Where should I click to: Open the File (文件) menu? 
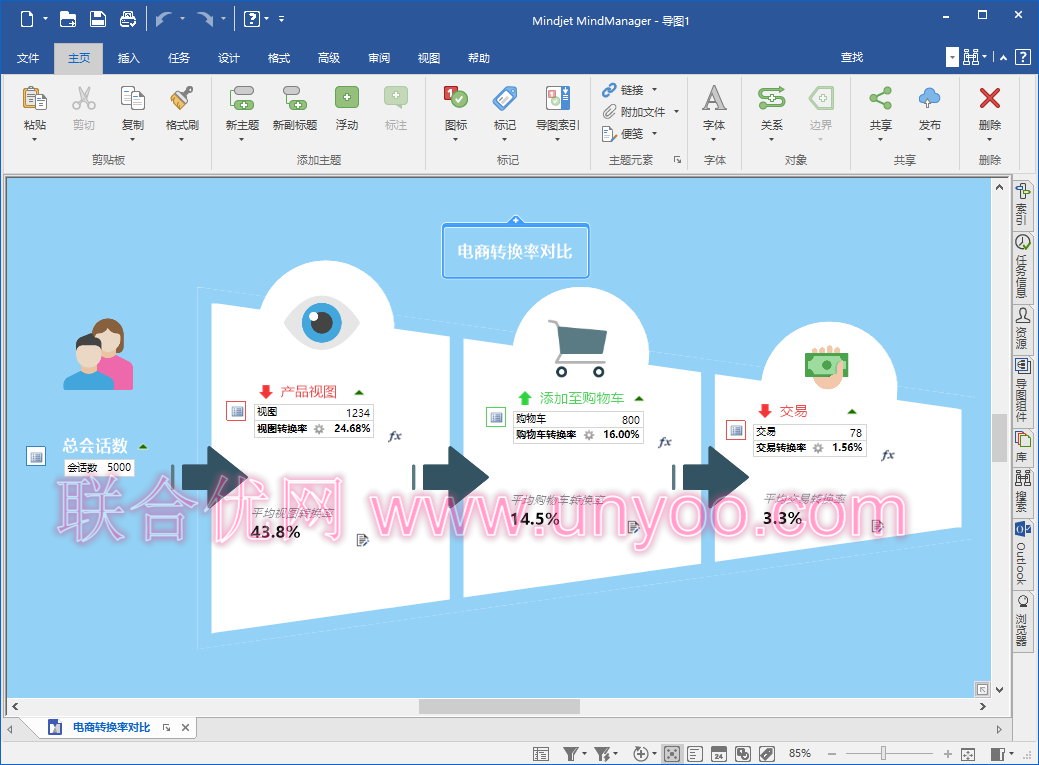28,58
